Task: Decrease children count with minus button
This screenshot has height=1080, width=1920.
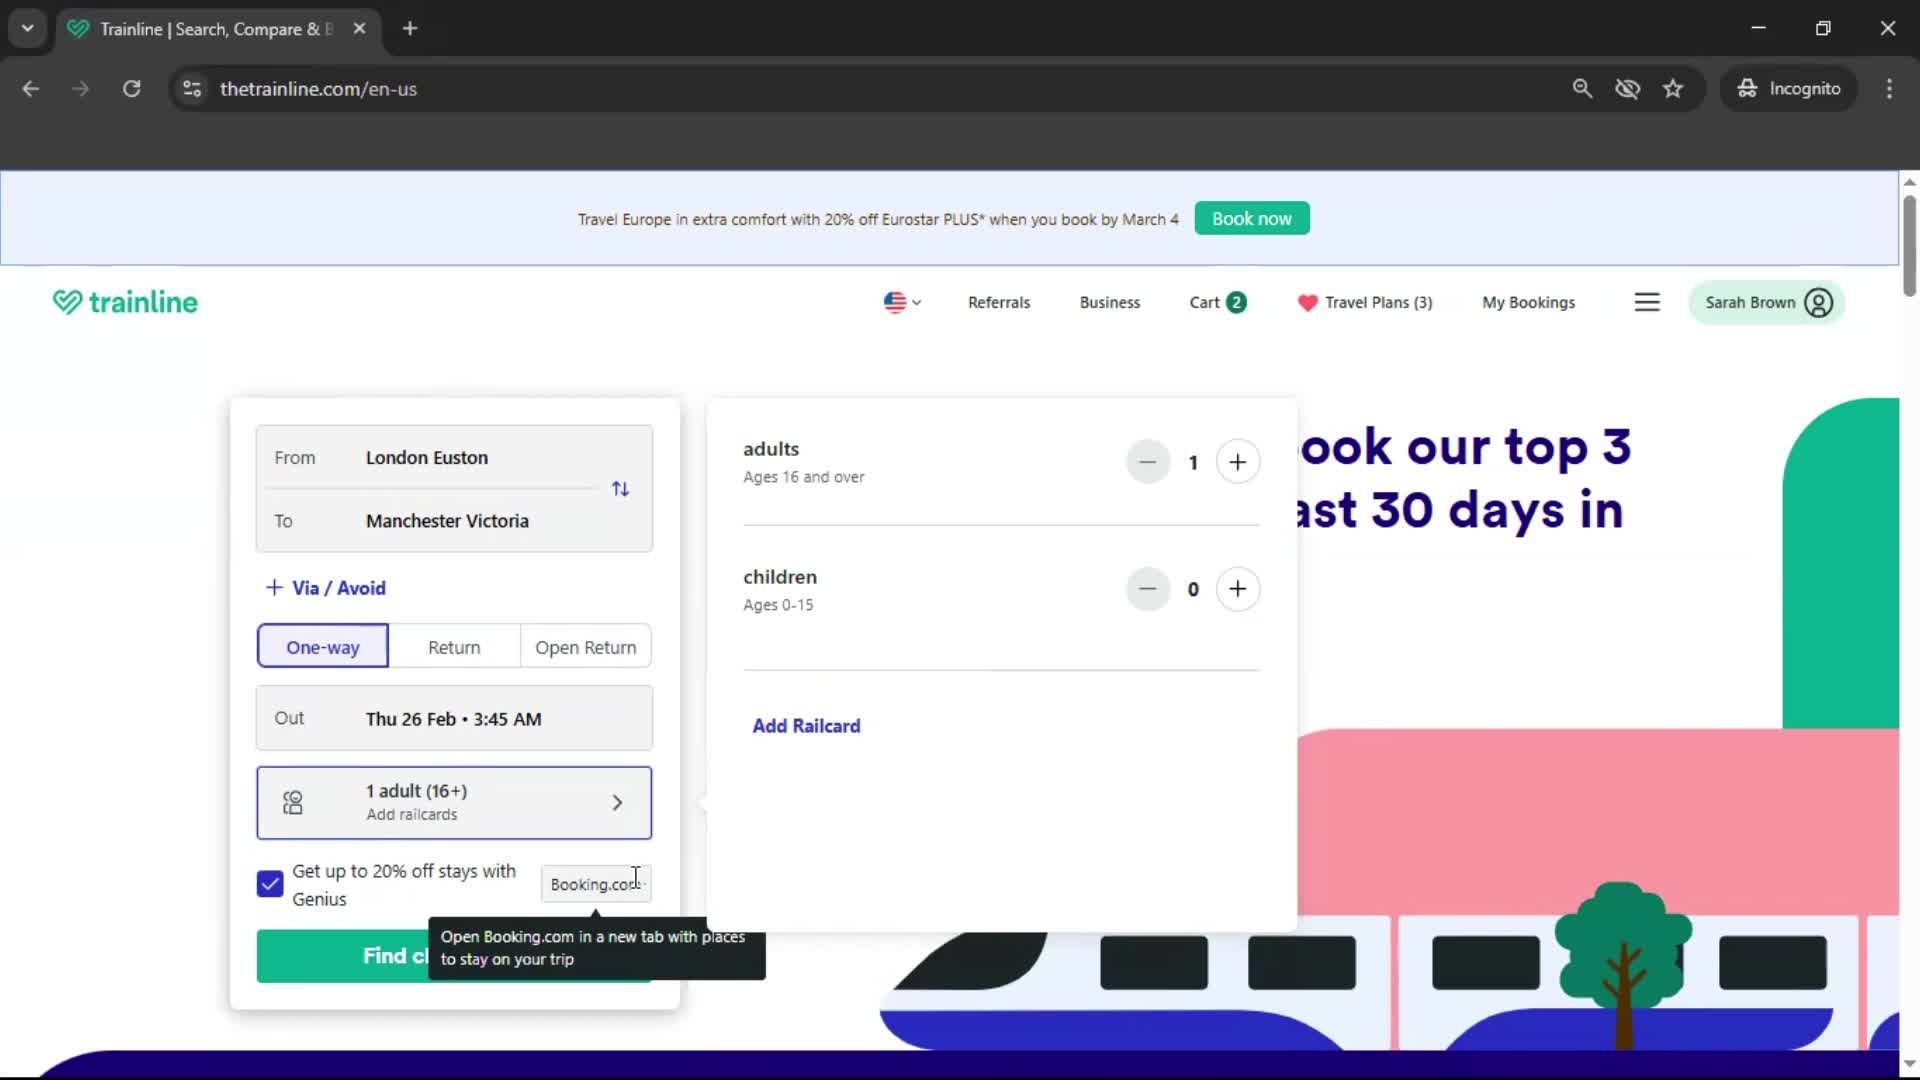Action: [x=1147, y=589]
